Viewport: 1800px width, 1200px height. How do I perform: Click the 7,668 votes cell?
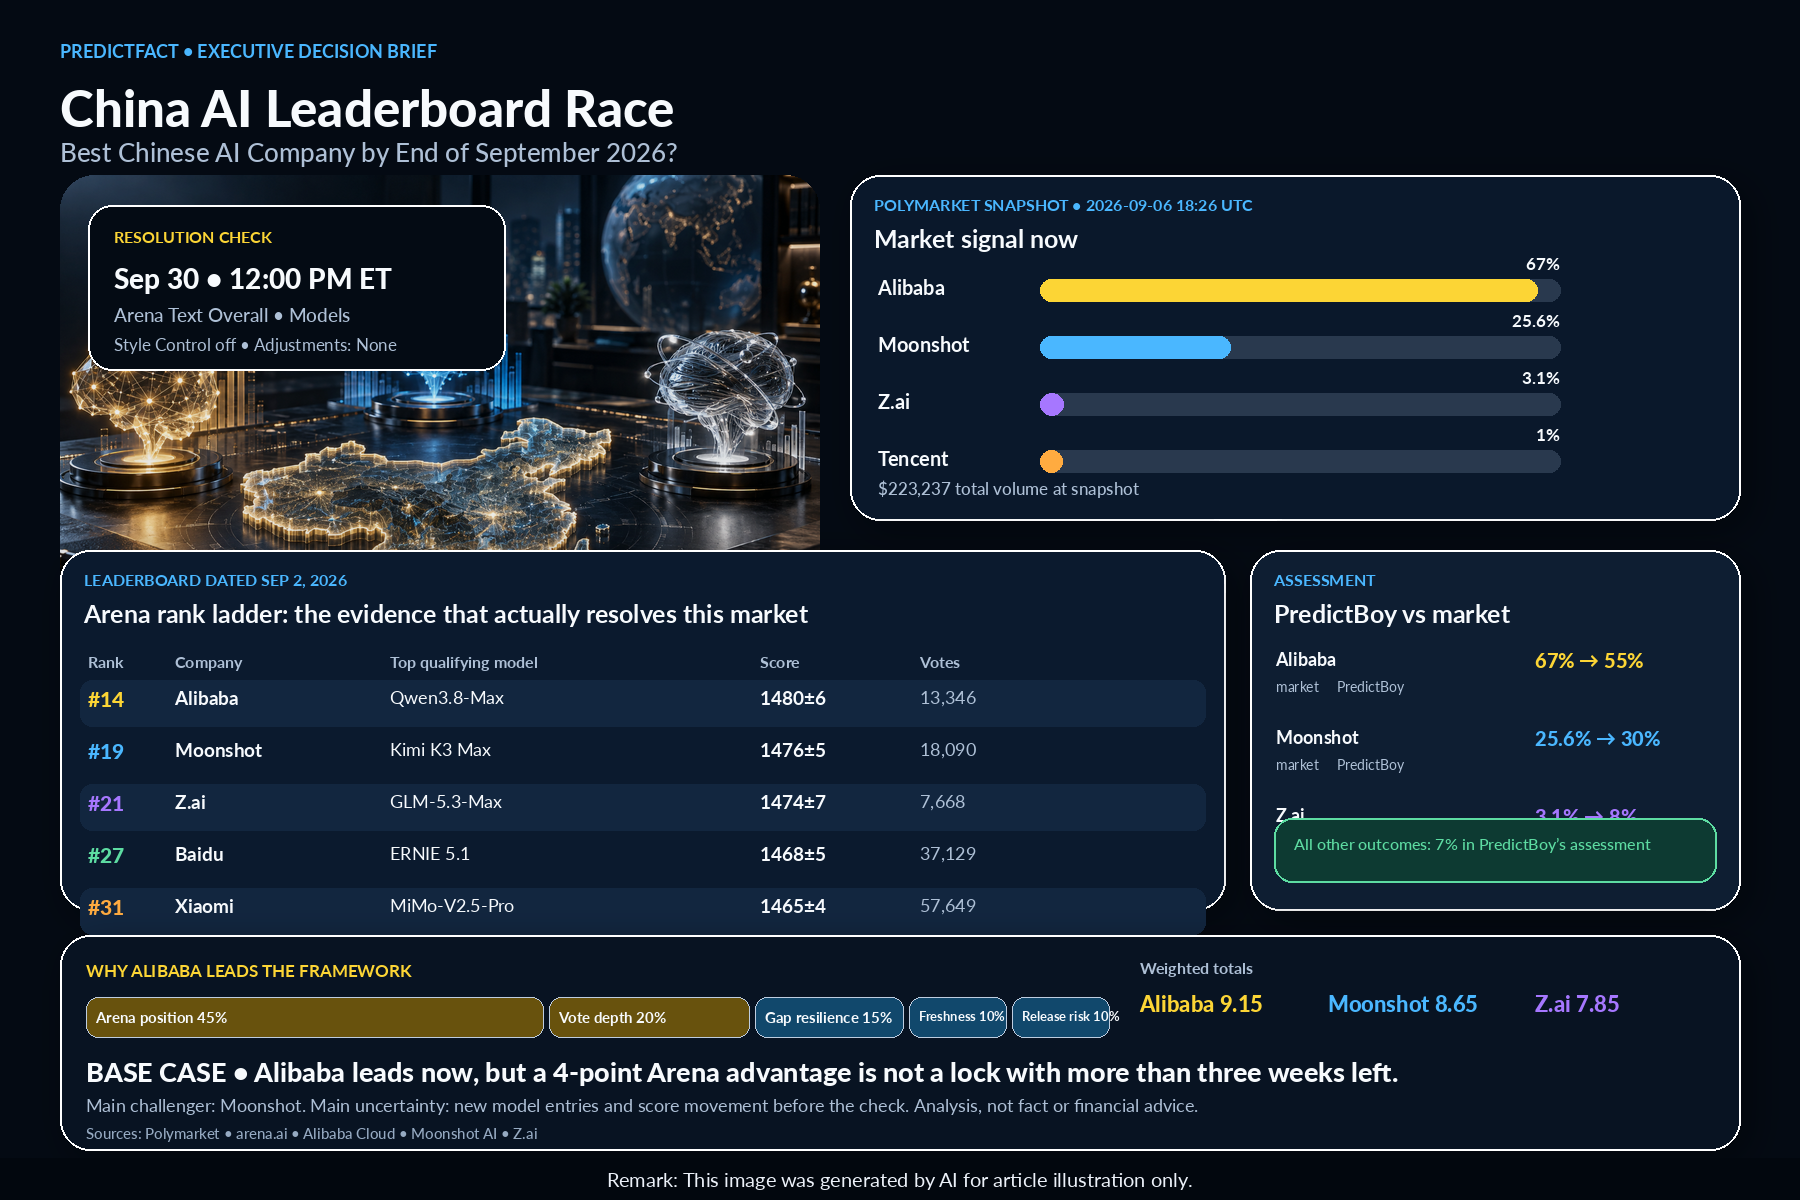pos(943,802)
